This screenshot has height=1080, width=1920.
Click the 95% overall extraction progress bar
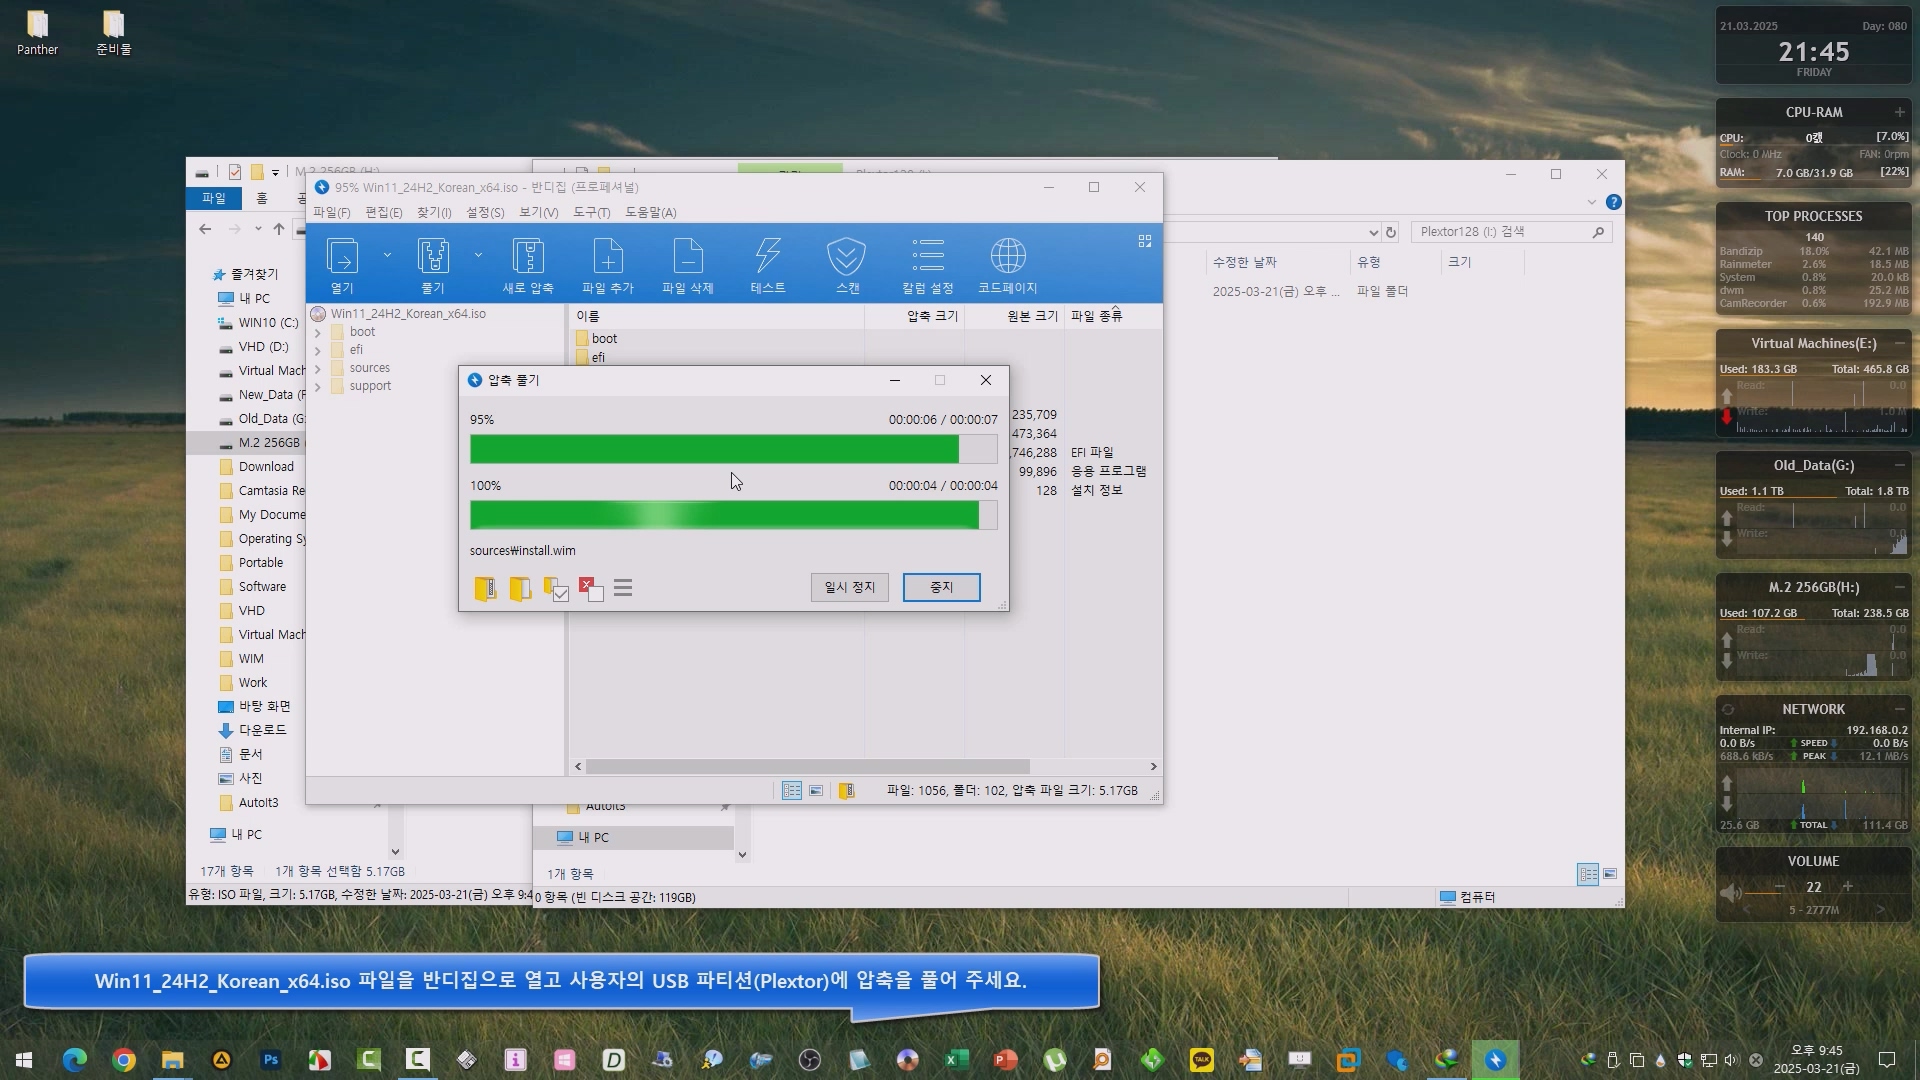[x=733, y=449]
